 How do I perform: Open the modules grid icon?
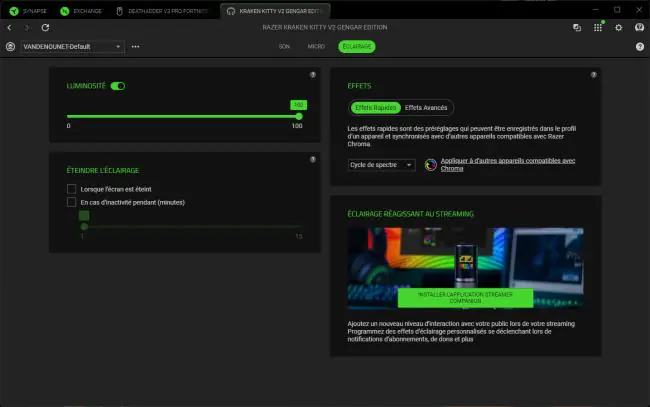tap(597, 27)
